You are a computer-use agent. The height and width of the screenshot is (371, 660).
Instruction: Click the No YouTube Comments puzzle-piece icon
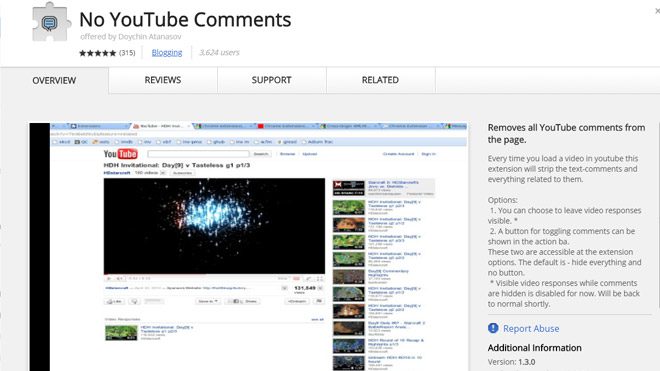[51, 22]
